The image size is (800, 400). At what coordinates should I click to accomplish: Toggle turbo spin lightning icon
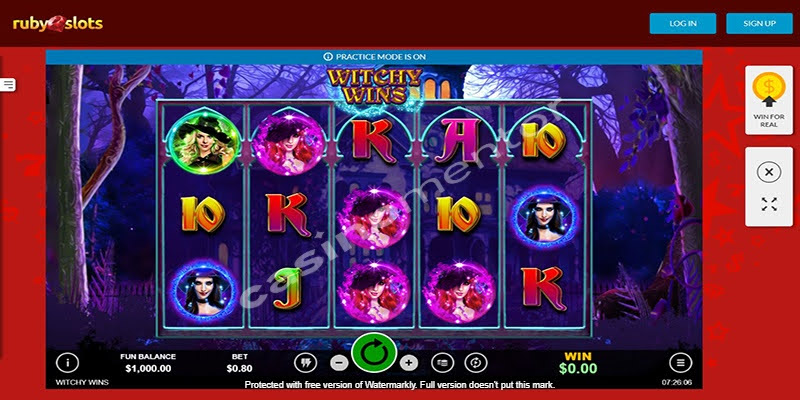pyautogui.click(x=305, y=363)
